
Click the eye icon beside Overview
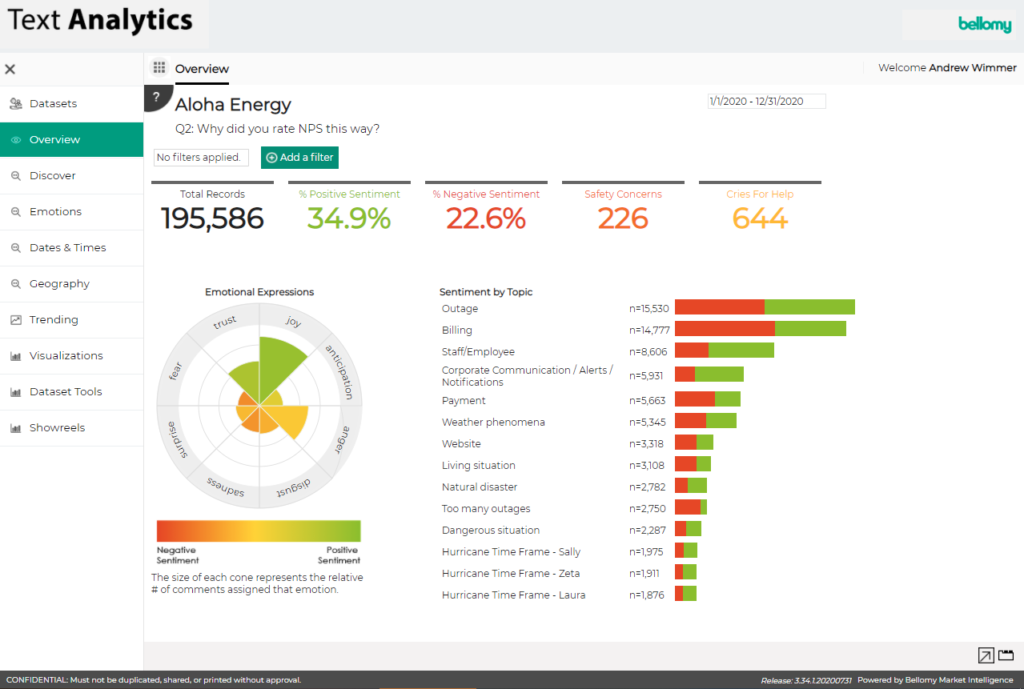(15, 140)
